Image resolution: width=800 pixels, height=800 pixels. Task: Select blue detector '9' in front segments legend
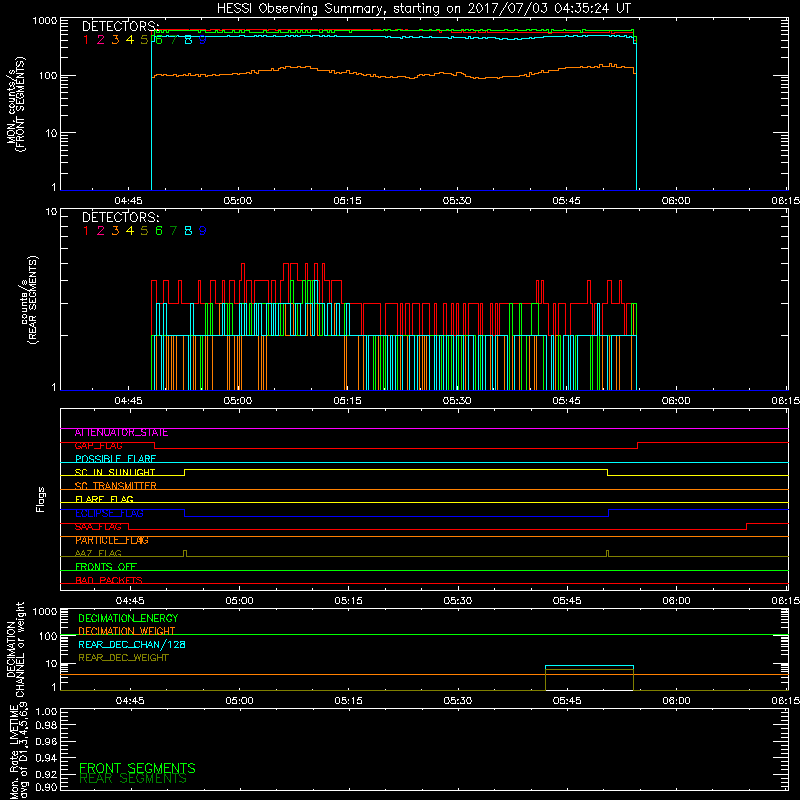pyautogui.click(x=203, y=40)
